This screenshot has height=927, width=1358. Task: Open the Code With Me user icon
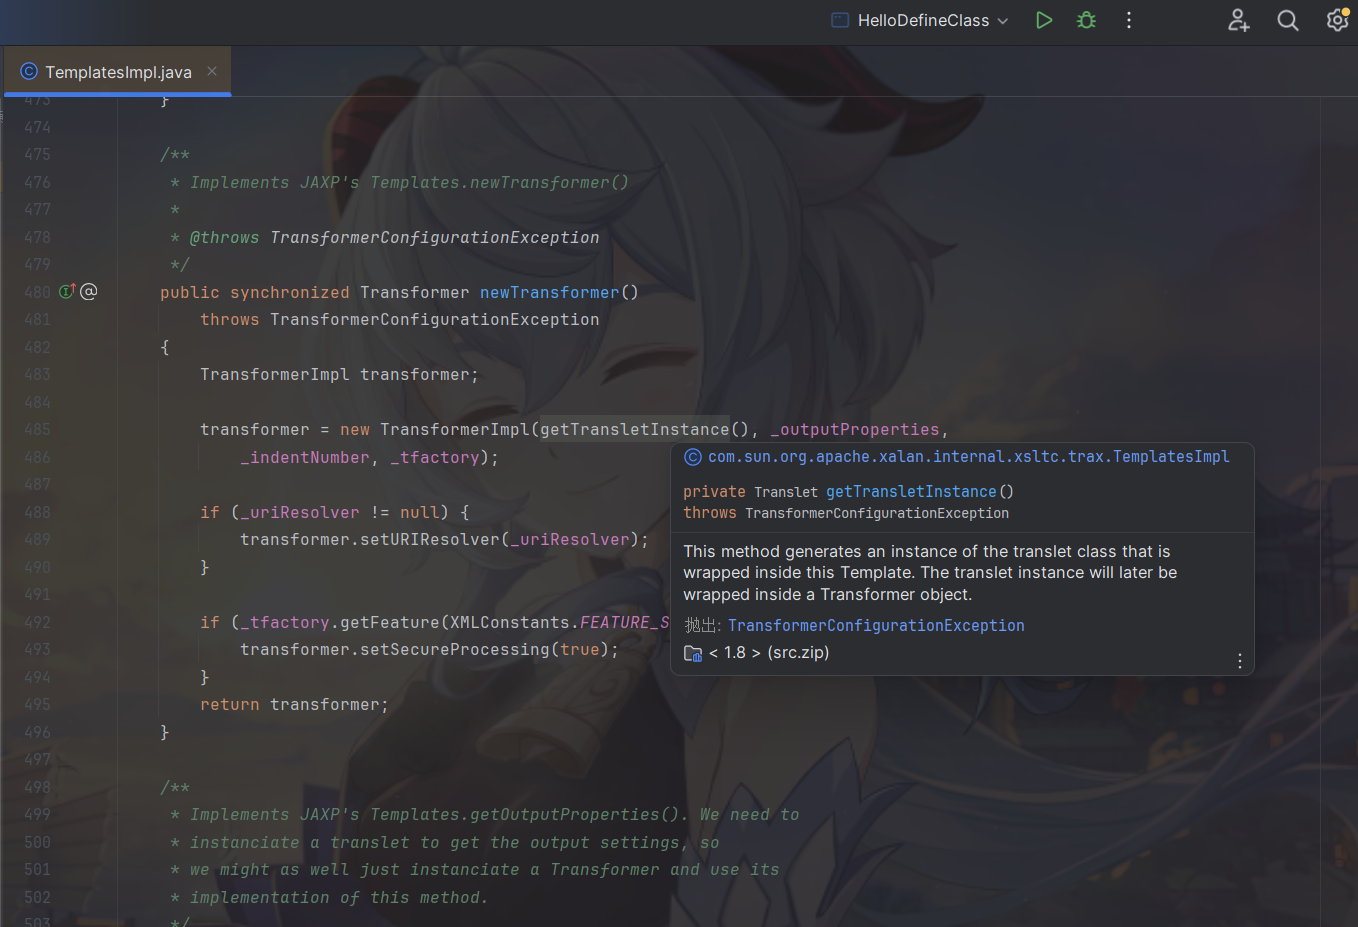(1239, 20)
